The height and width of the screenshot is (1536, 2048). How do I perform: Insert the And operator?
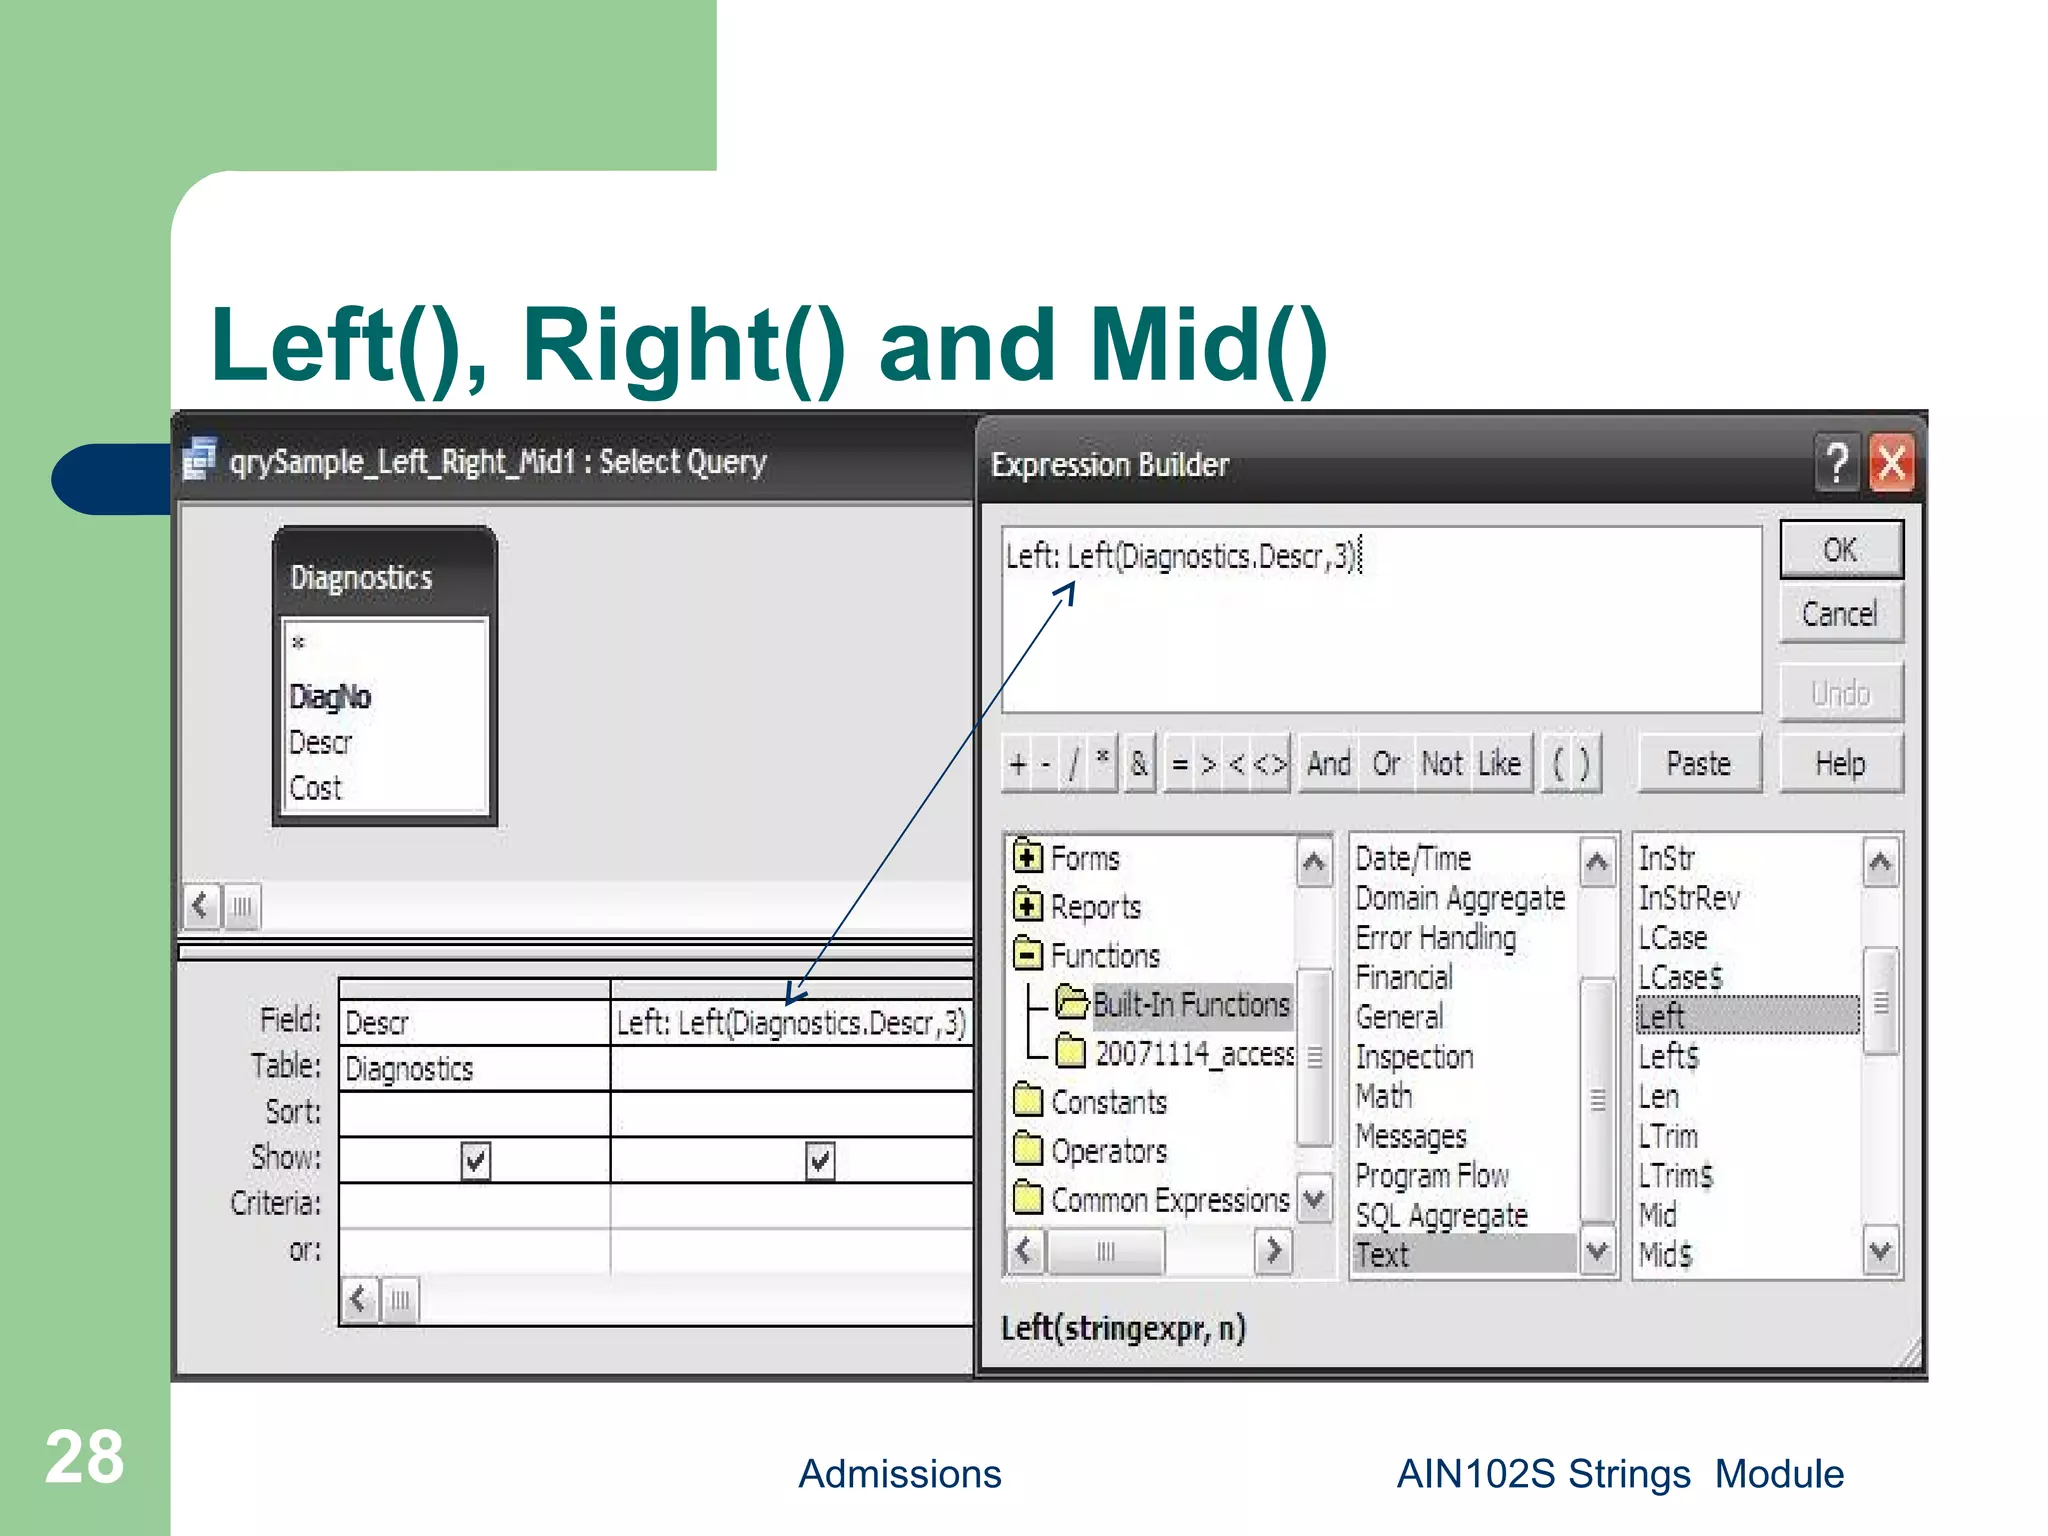pyautogui.click(x=1329, y=764)
